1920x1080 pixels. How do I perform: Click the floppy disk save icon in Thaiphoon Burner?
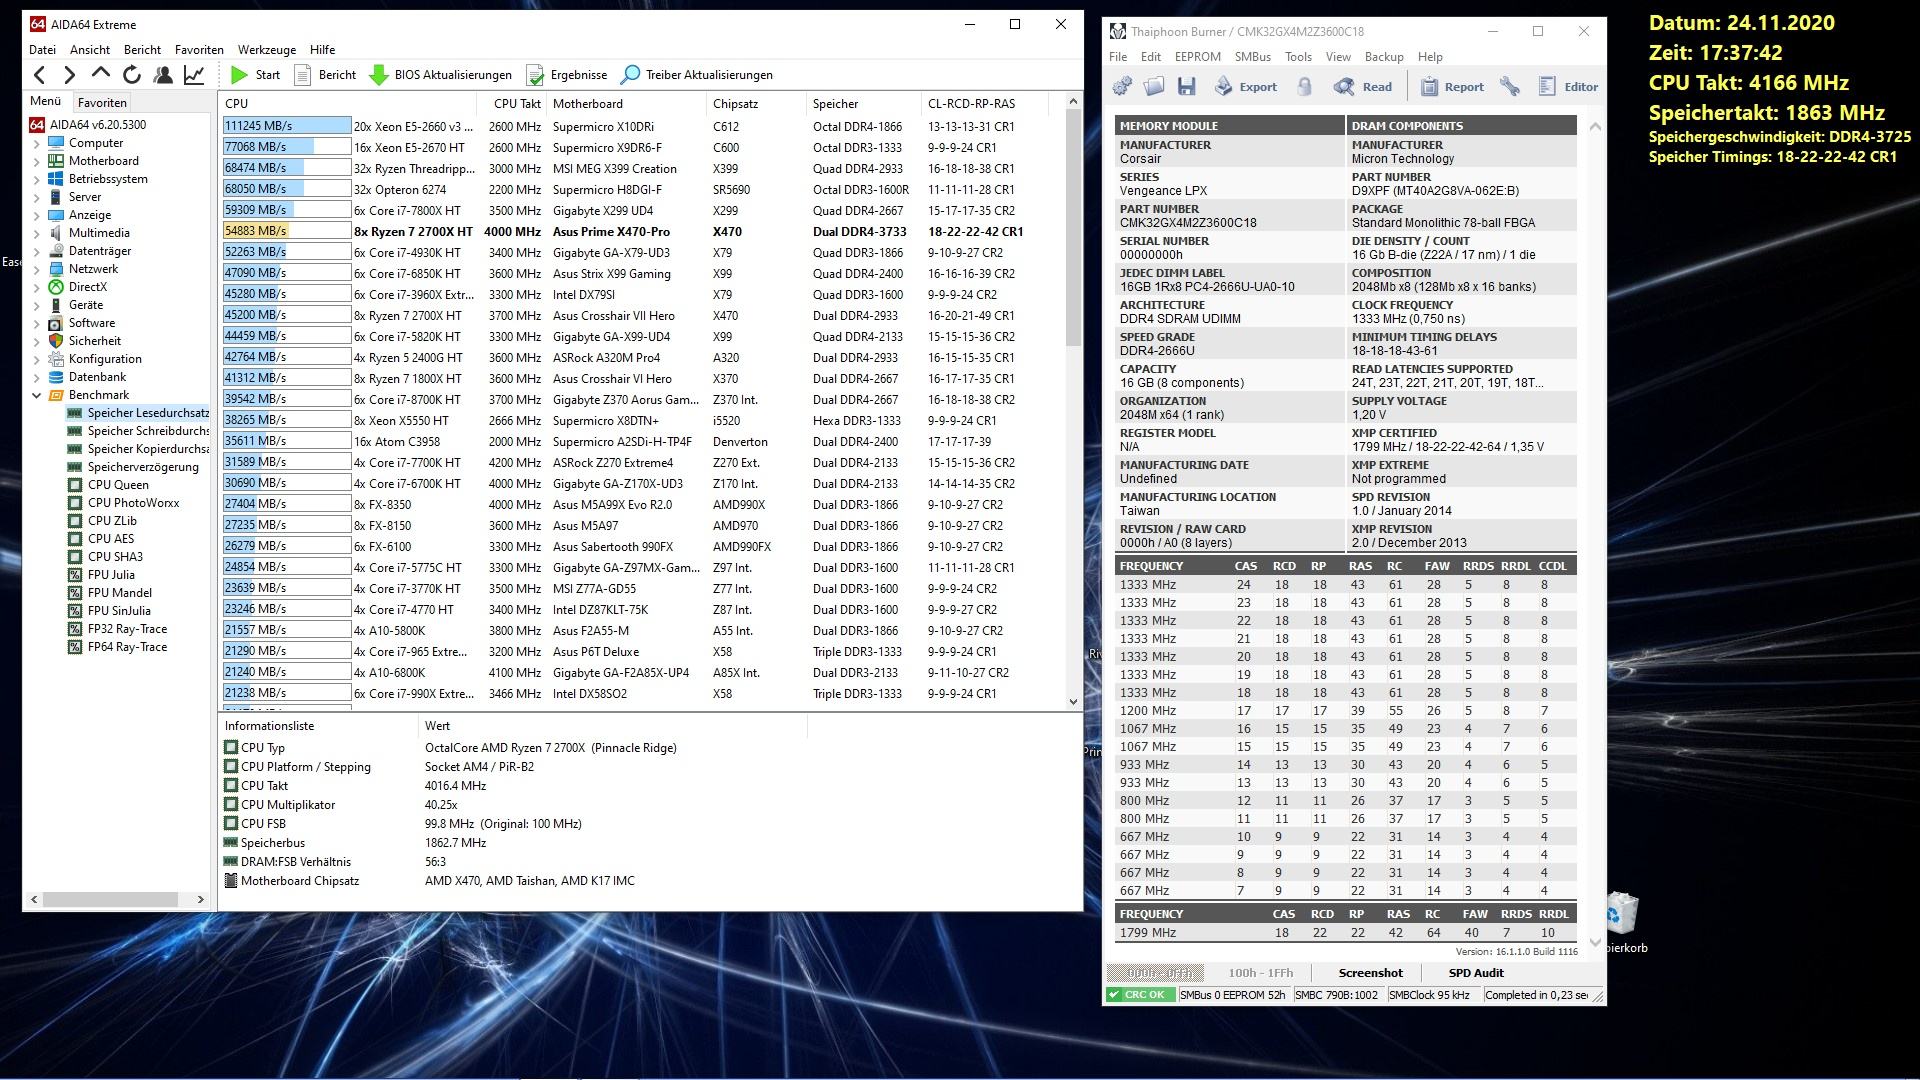[x=1187, y=87]
